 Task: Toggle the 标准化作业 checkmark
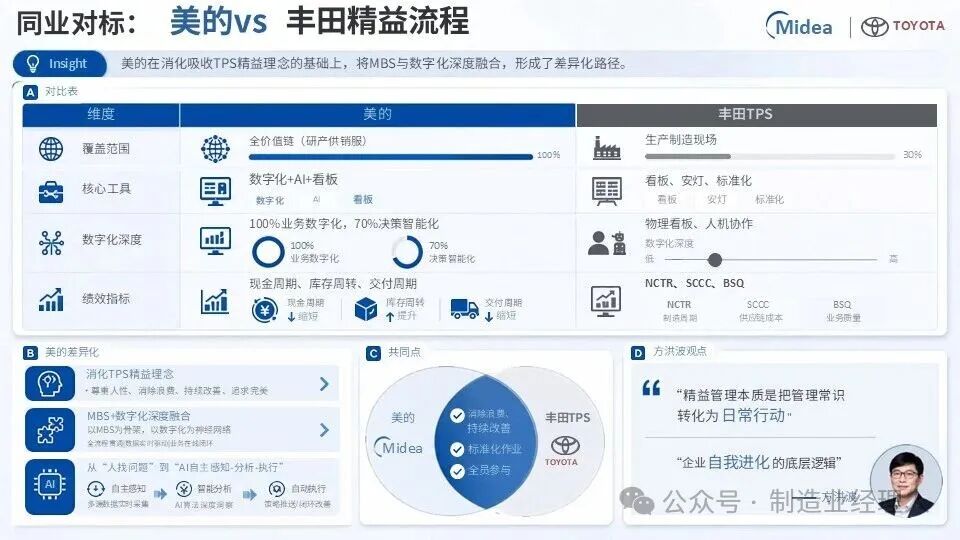tap(457, 449)
